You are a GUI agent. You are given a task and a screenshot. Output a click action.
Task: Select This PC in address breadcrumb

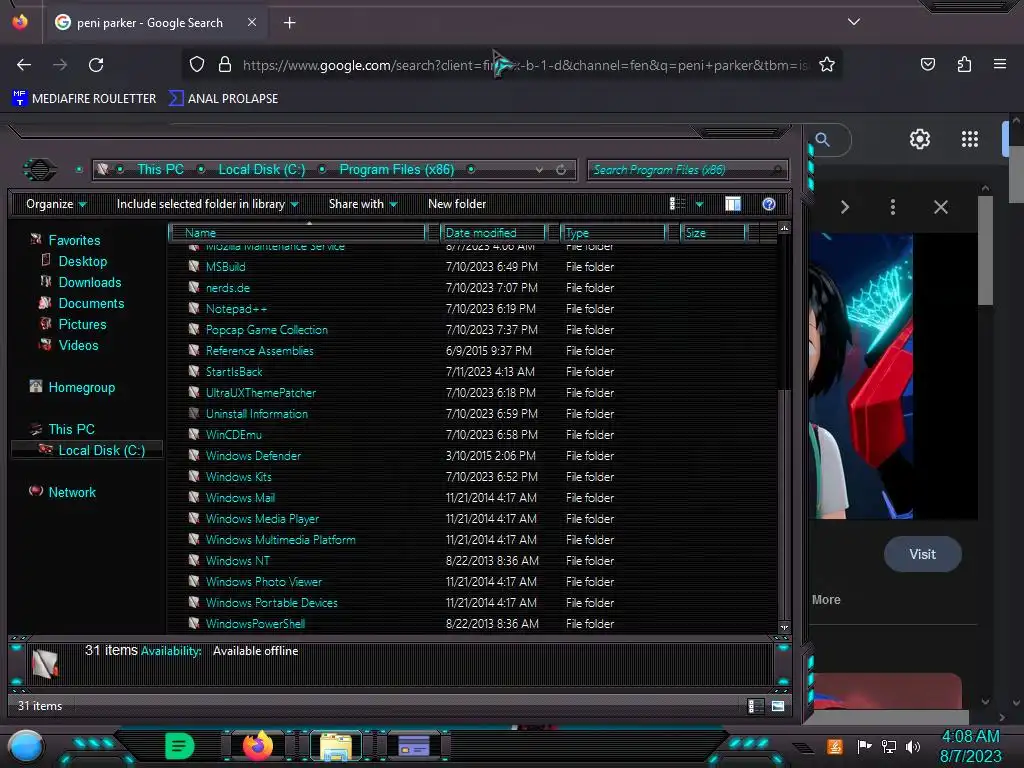coord(160,169)
